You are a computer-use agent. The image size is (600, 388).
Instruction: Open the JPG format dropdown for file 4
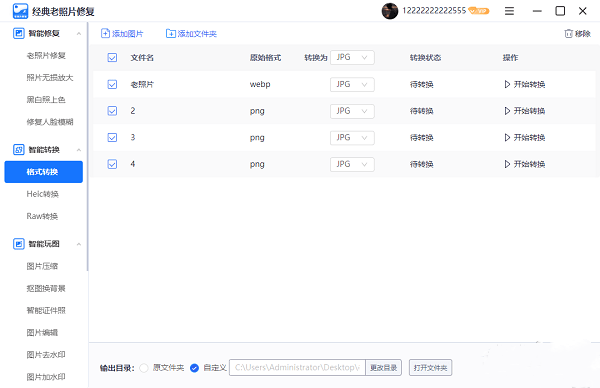point(352,164)
